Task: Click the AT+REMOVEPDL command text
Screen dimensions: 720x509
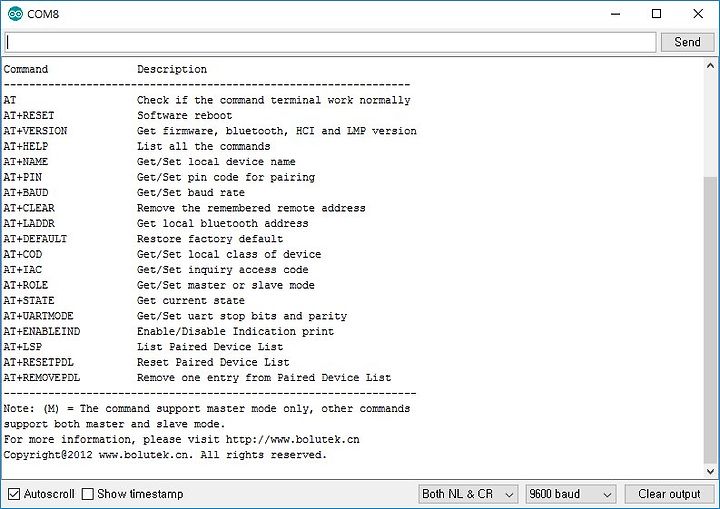Action: tap(42, 378)
